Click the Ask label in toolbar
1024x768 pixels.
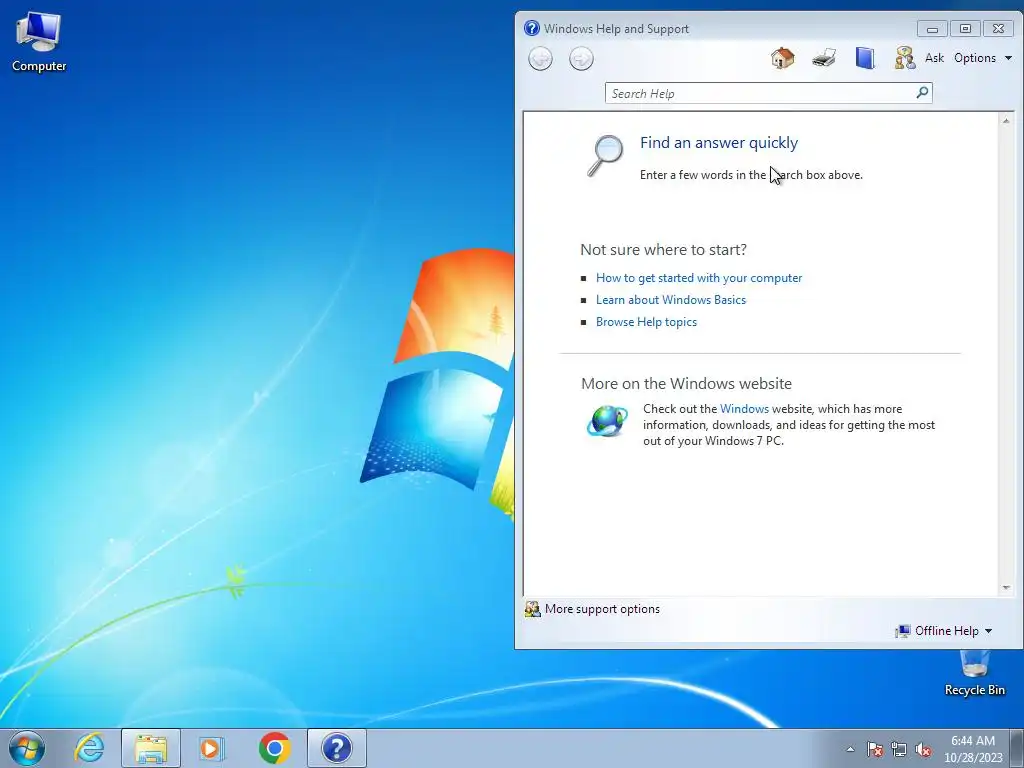point(934,58)
